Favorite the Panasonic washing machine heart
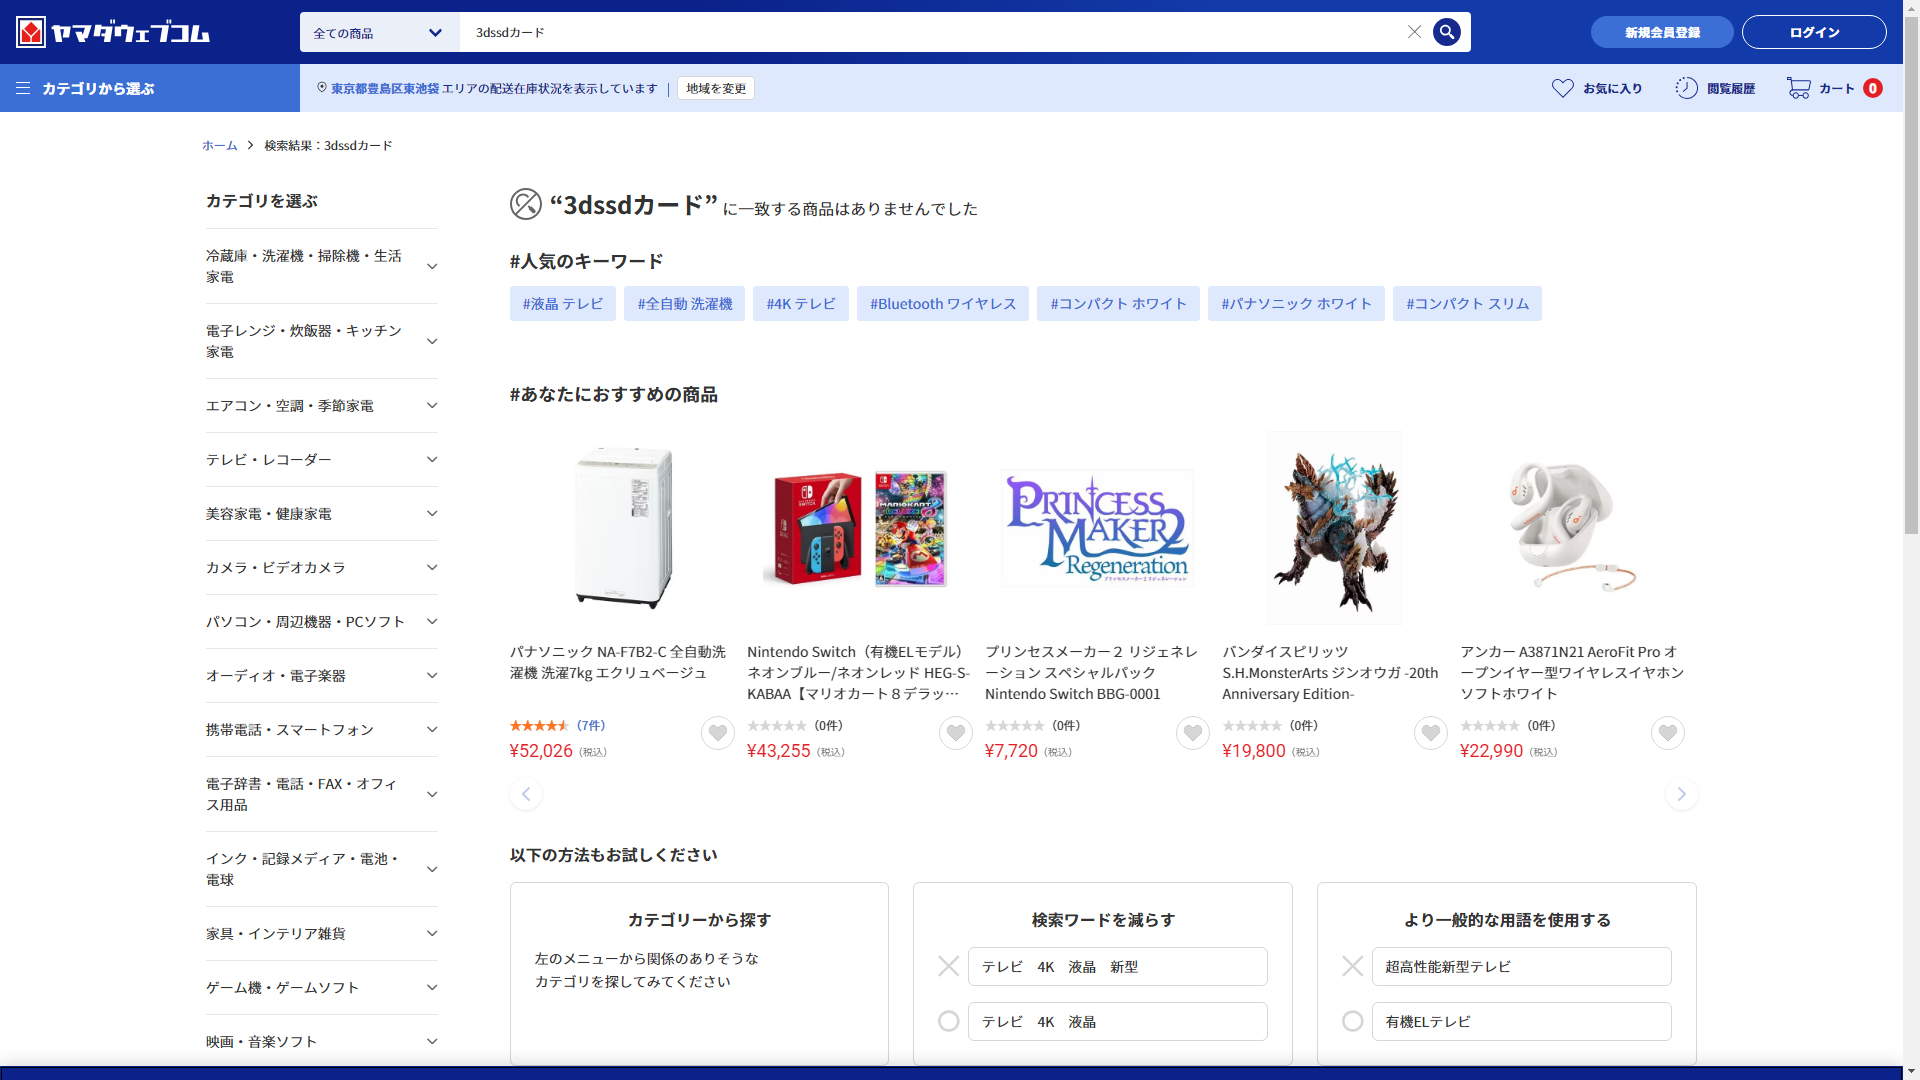This screenshot has height=1080, width=1920. pos(717,734)
